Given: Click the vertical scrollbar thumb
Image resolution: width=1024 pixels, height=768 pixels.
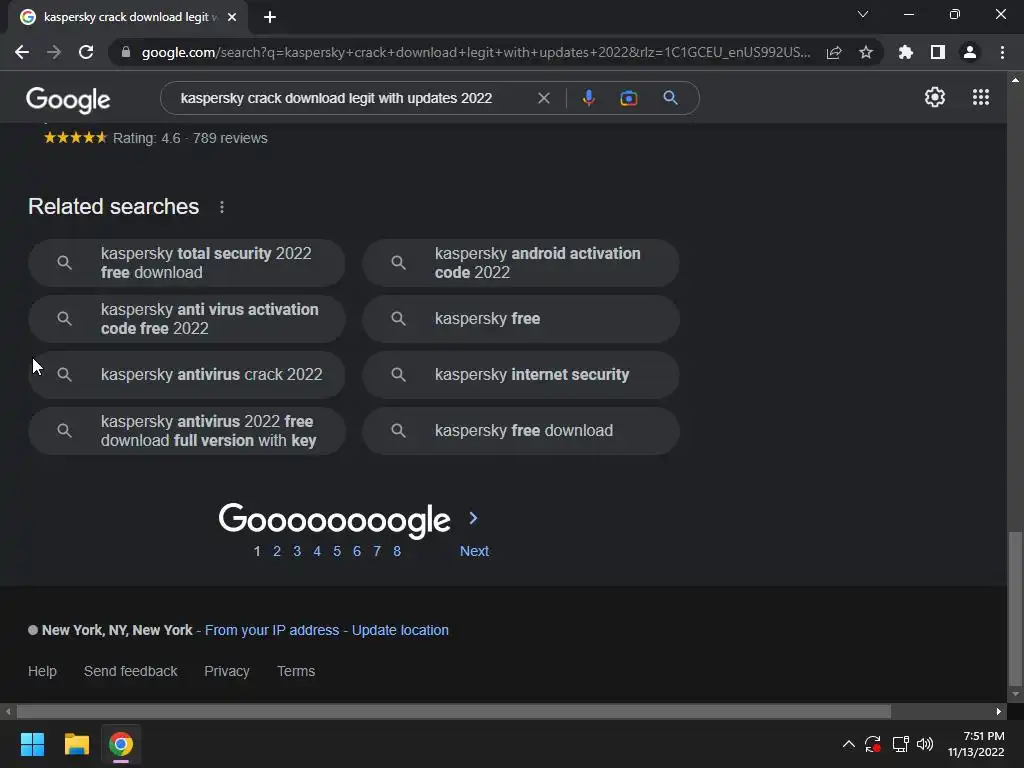Looking at the screenshot, I should [1015, 609].
